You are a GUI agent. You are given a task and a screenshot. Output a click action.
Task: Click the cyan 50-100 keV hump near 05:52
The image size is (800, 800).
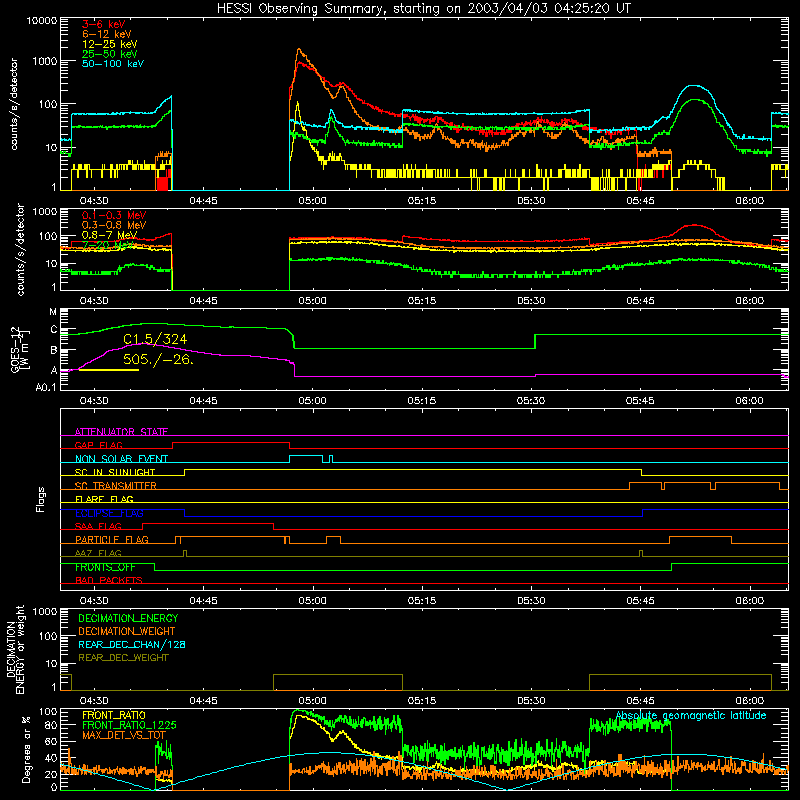tap(692, 87)
